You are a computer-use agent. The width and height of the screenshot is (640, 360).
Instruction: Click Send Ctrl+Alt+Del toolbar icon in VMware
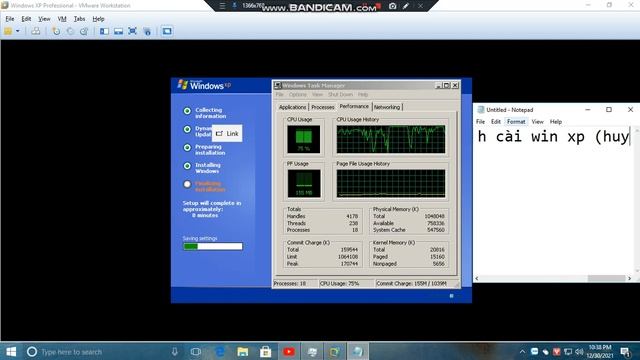(x=36, y=31)
